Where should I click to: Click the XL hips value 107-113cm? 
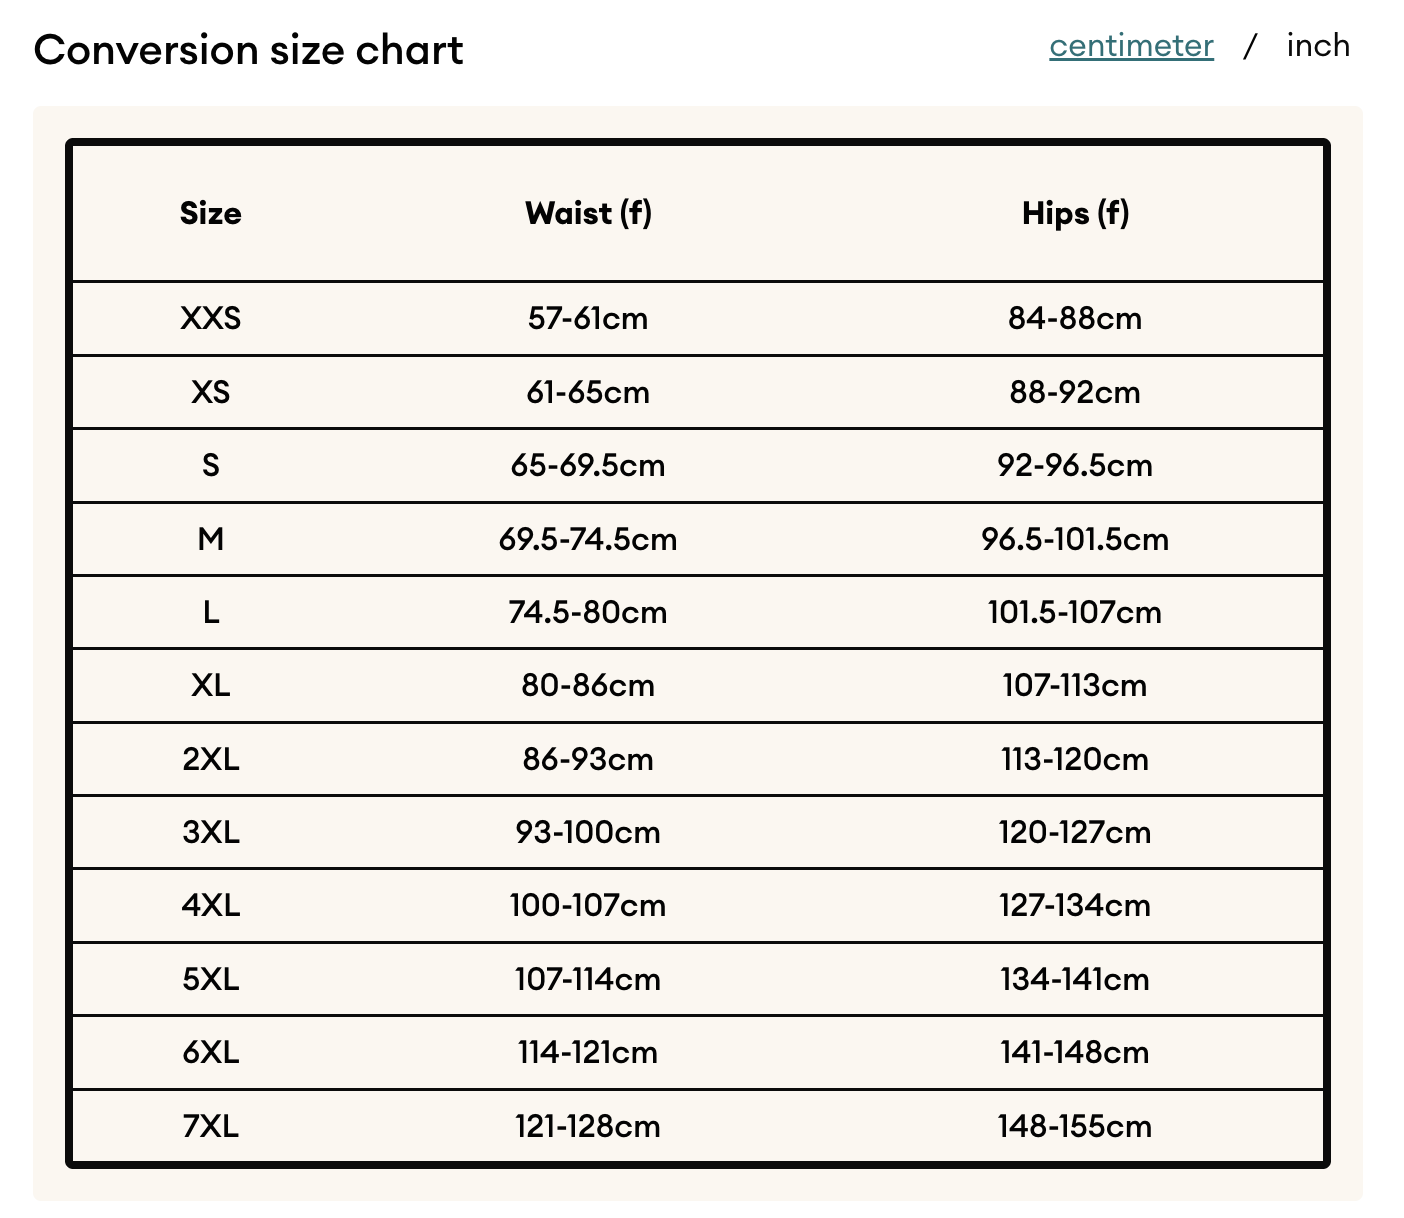pos(1075,685)
